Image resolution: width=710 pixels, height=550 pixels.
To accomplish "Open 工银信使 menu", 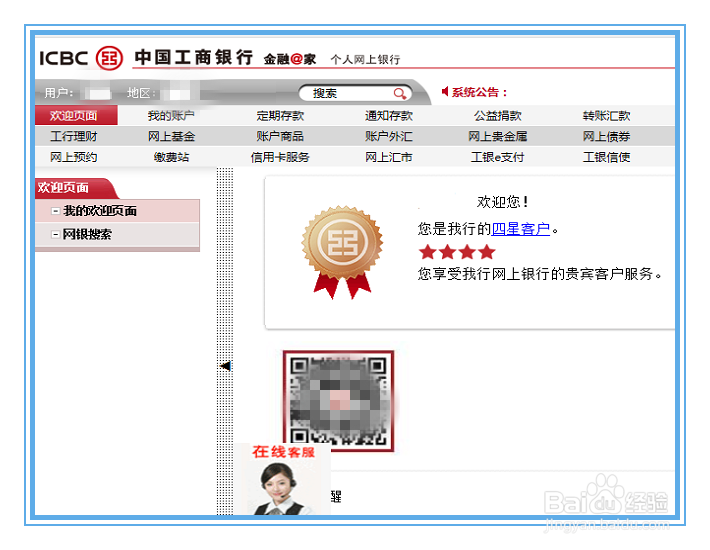I will click(x=606, y=157).
